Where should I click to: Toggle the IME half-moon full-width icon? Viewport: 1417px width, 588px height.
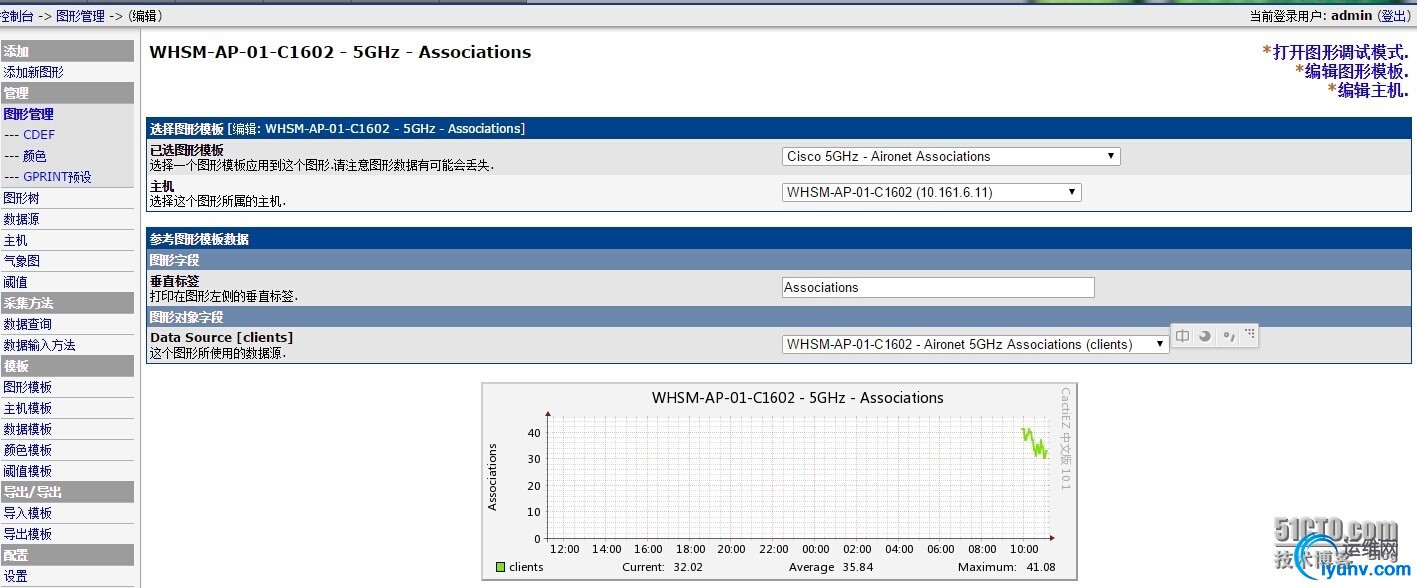point(1205,336)
